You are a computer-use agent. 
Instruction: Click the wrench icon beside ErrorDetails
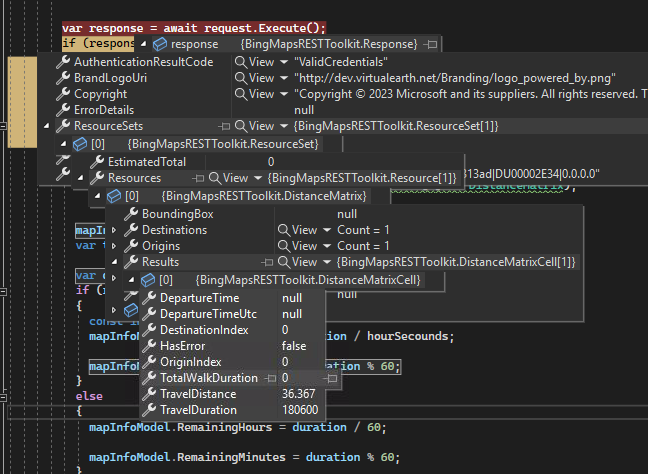click(x=63, y=110)
